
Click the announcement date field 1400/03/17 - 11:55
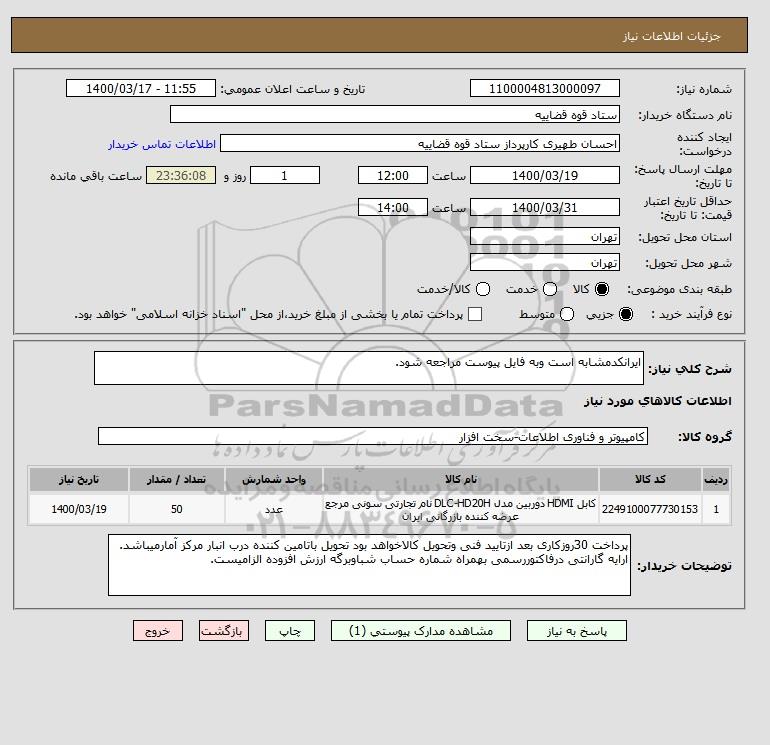(141, 88)
